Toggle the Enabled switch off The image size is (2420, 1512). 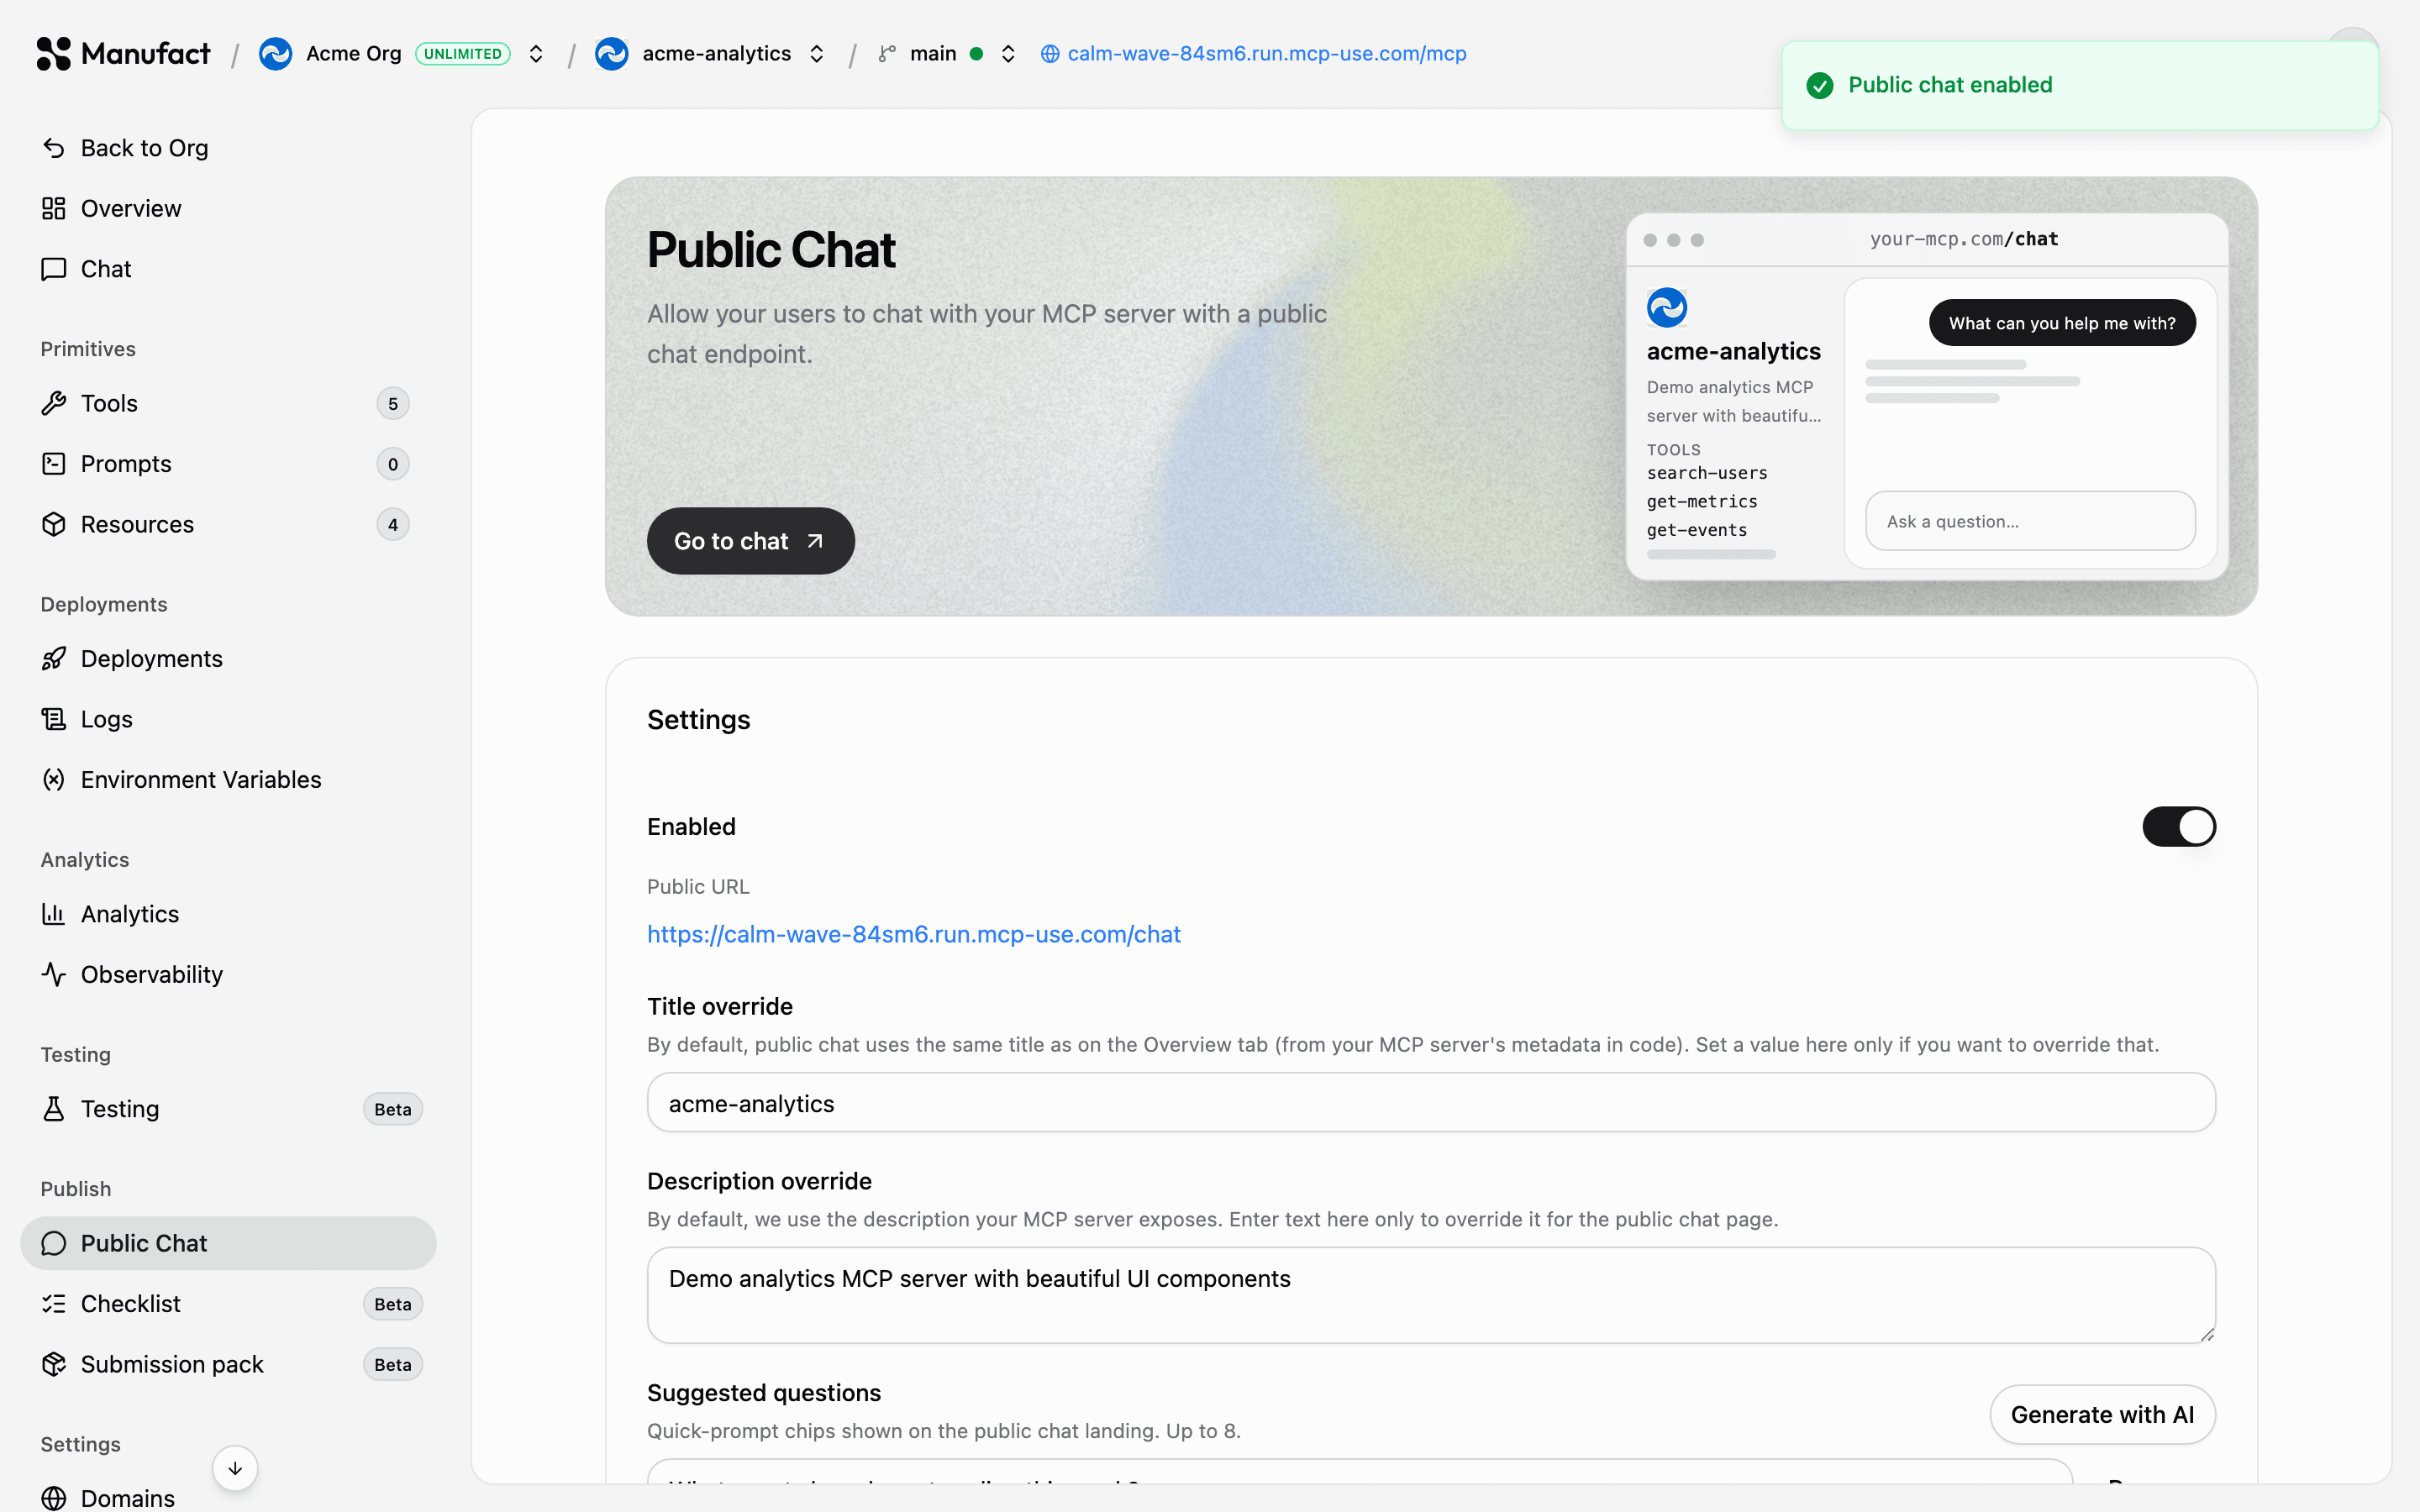click(x=2179, y=827)
